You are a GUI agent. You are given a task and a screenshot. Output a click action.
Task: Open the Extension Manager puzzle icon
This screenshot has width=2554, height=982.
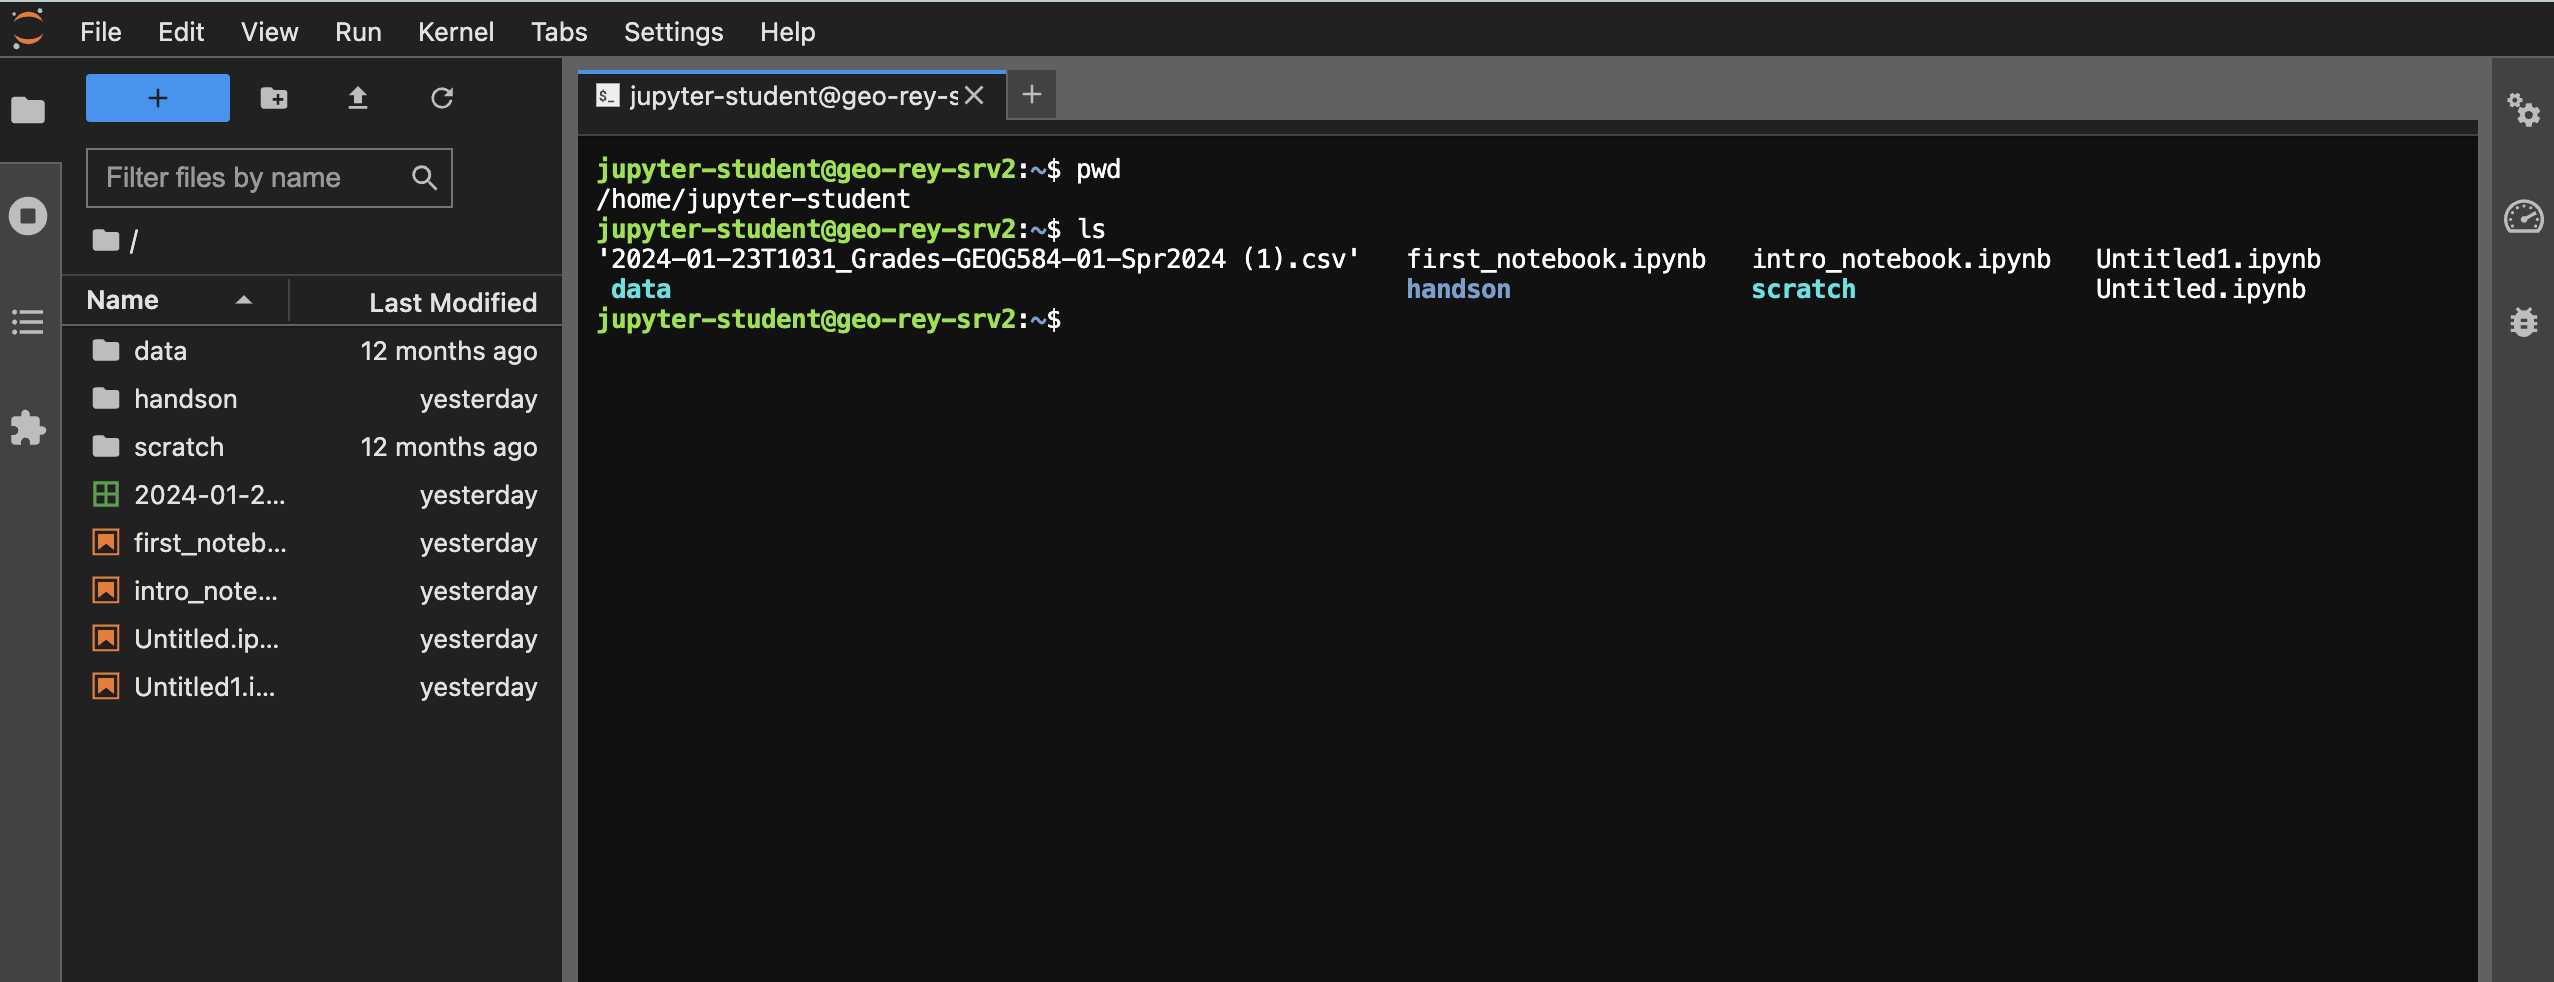[x=28, y=428]
